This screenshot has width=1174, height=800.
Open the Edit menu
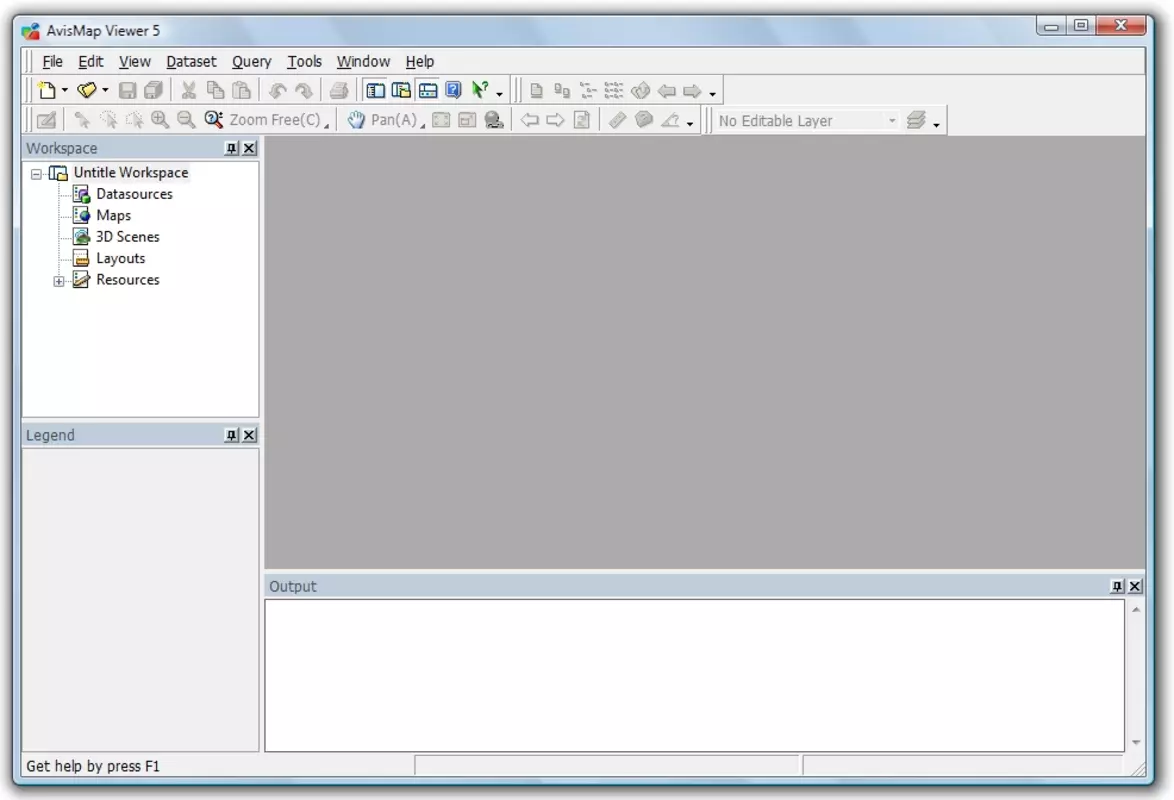coord(91,61)
